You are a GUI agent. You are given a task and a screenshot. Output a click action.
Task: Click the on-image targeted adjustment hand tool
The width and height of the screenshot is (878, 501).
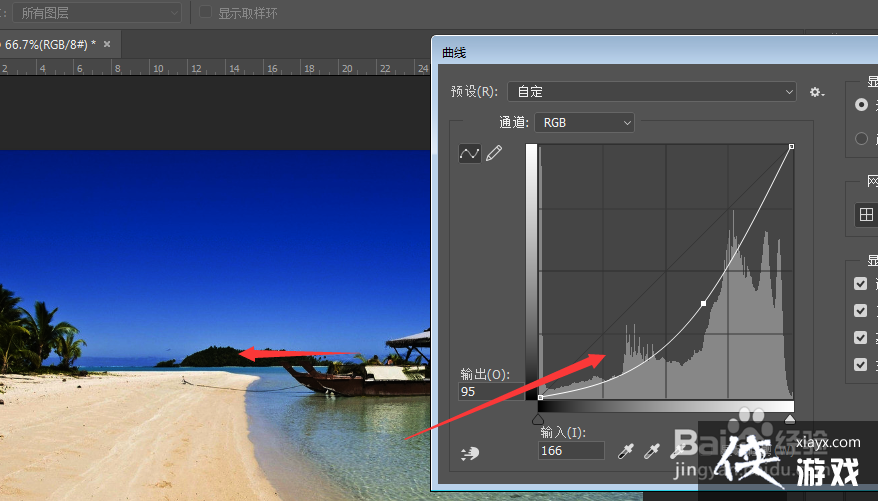(470, 453)
